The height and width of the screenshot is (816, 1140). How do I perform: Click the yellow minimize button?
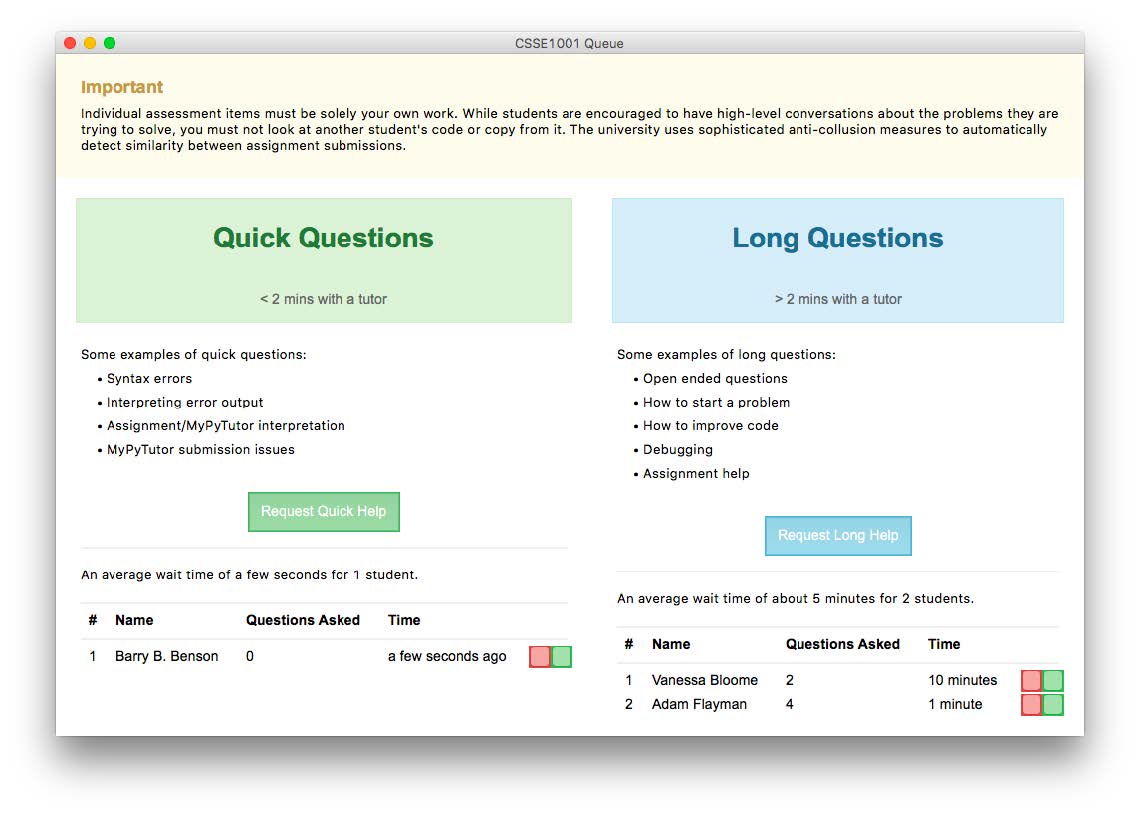click(x=89, y=43)
